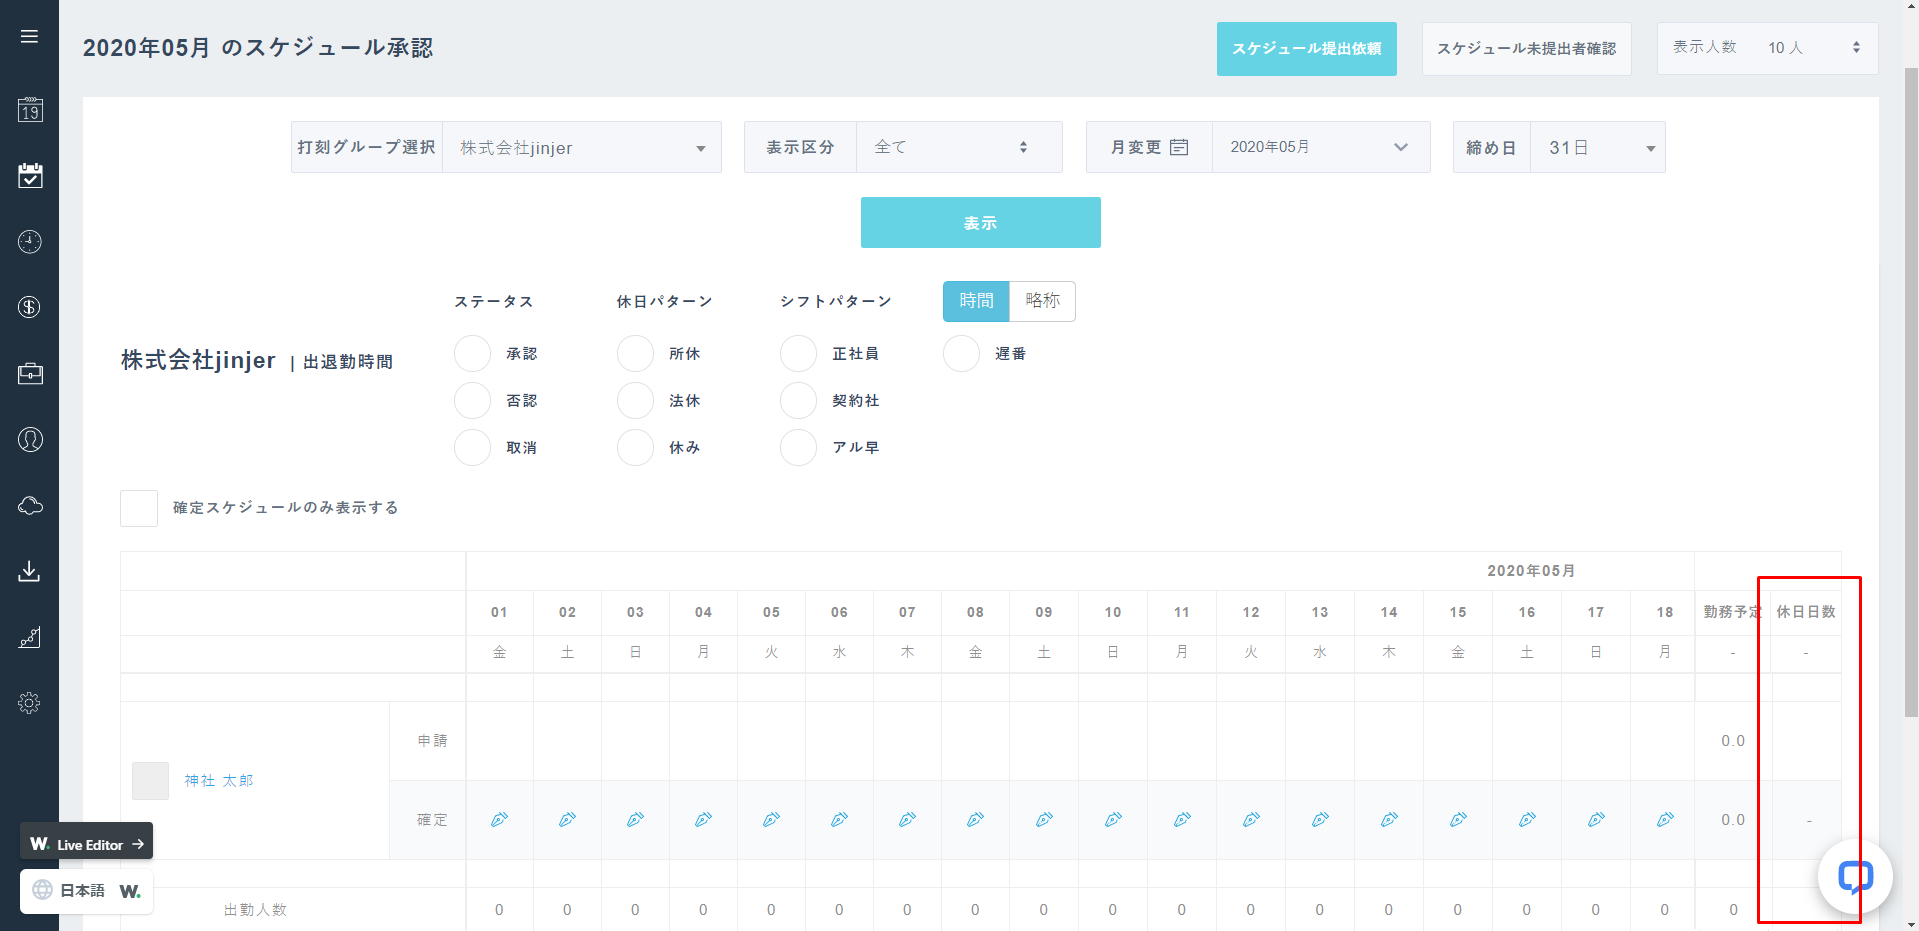Check 確定スケジュールのみ表示する checkbox
The height and width of the screenshot is (931, 1919).
(x=139, y=508)
